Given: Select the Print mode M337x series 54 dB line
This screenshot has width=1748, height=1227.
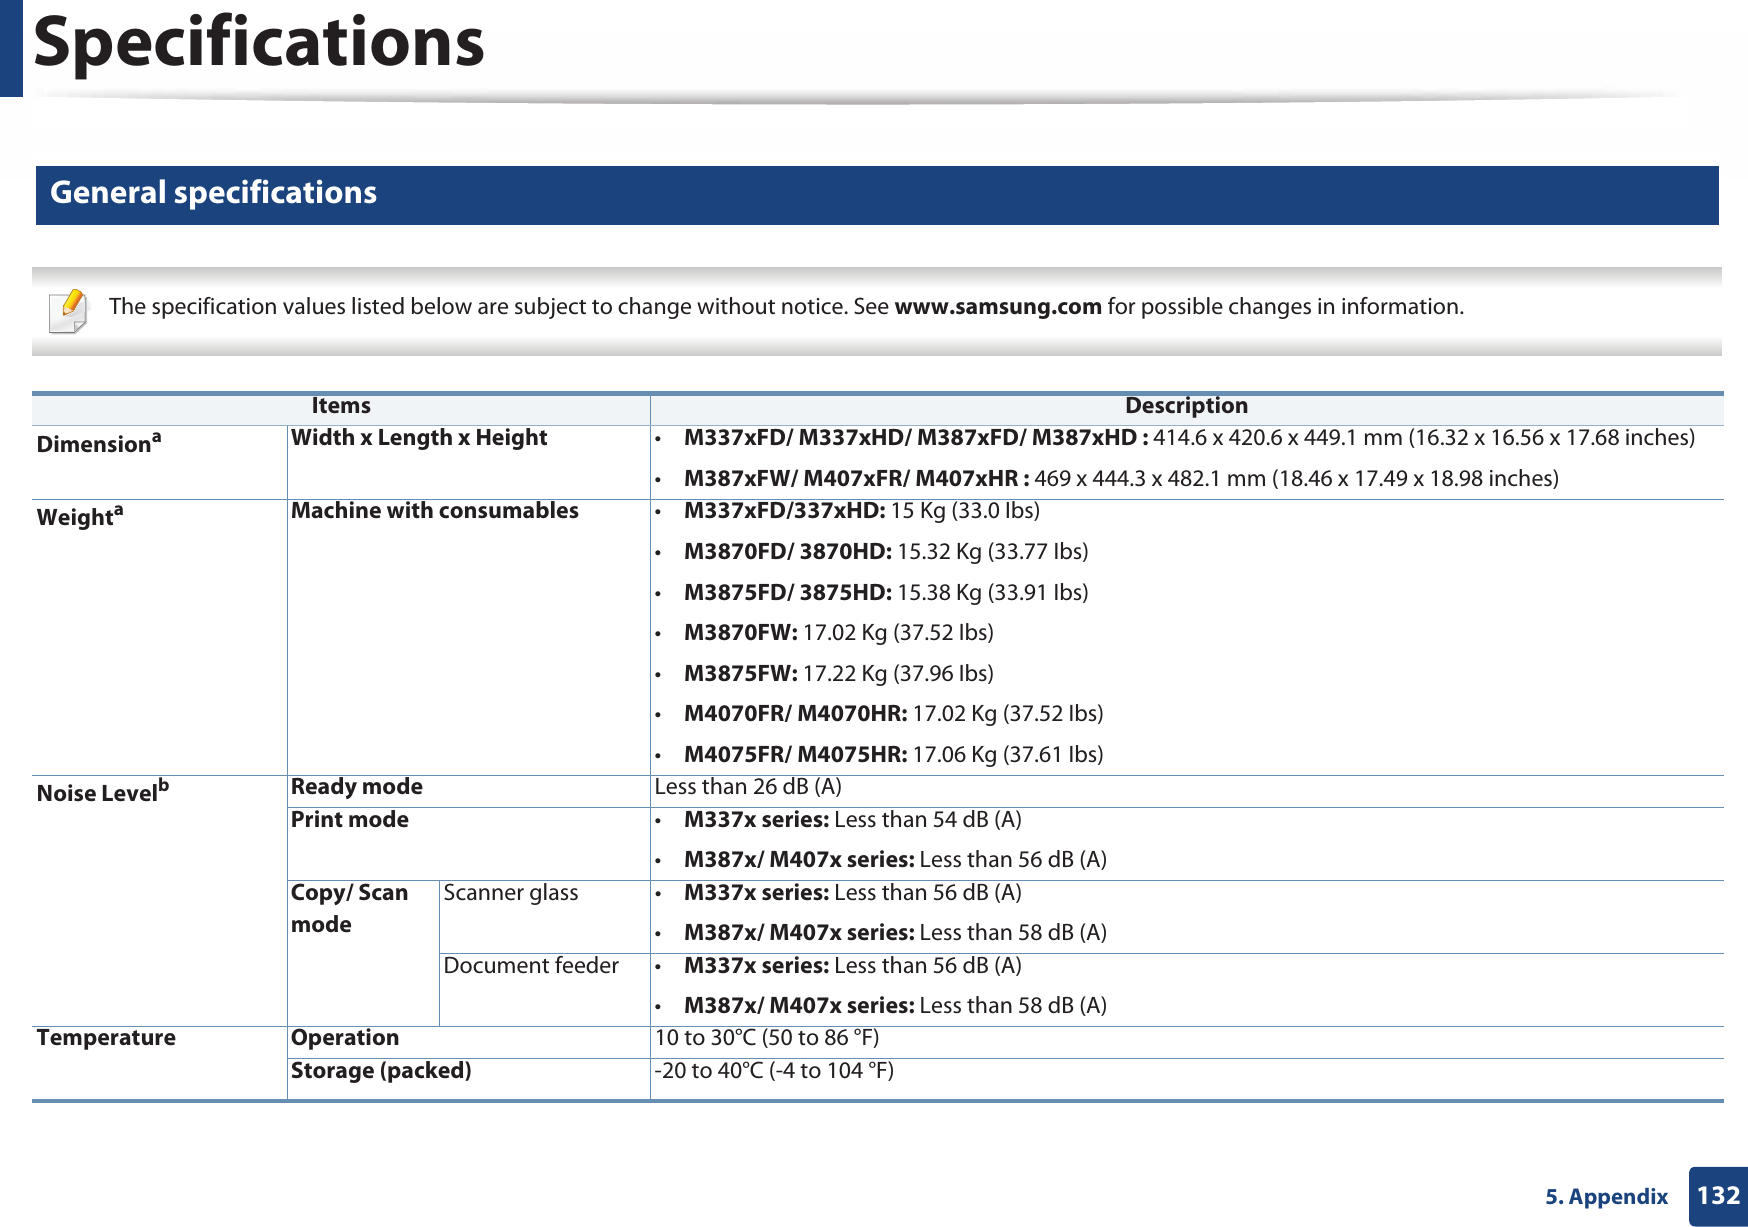Looking at the screenshot, I should pos(853,820).
